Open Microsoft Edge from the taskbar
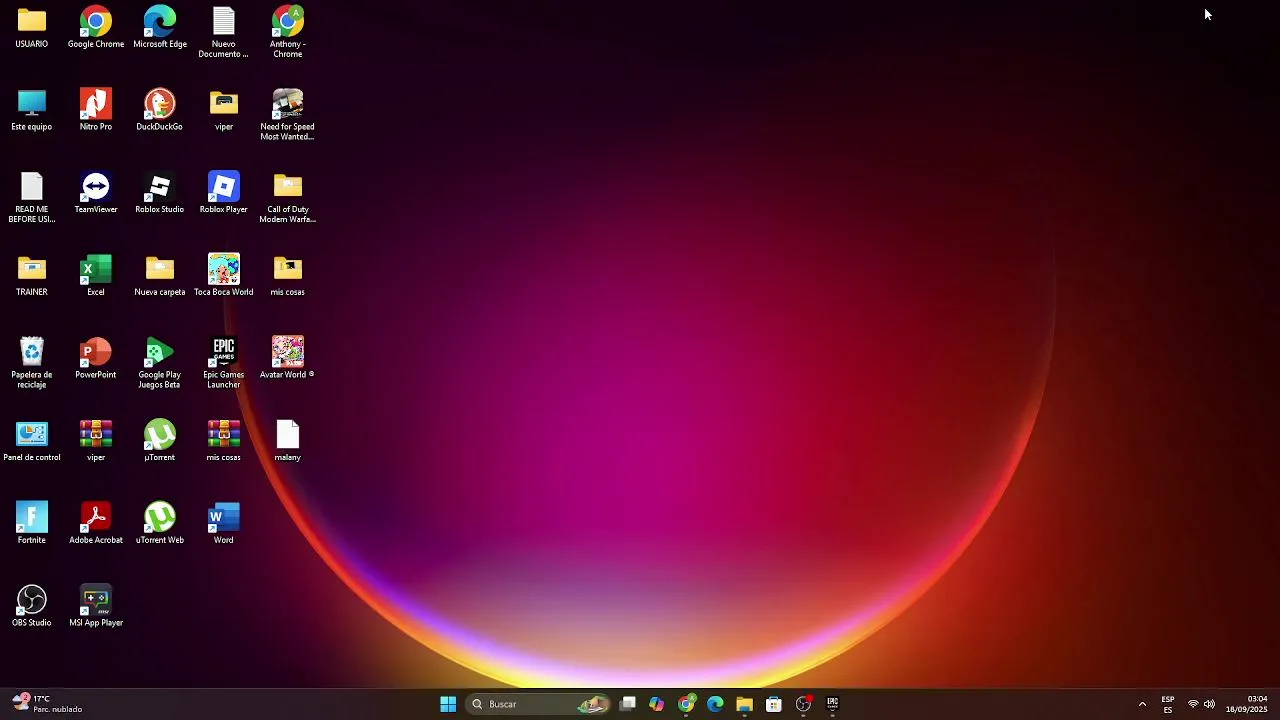This screenshot has width=1280, height=720. (715, 704)
